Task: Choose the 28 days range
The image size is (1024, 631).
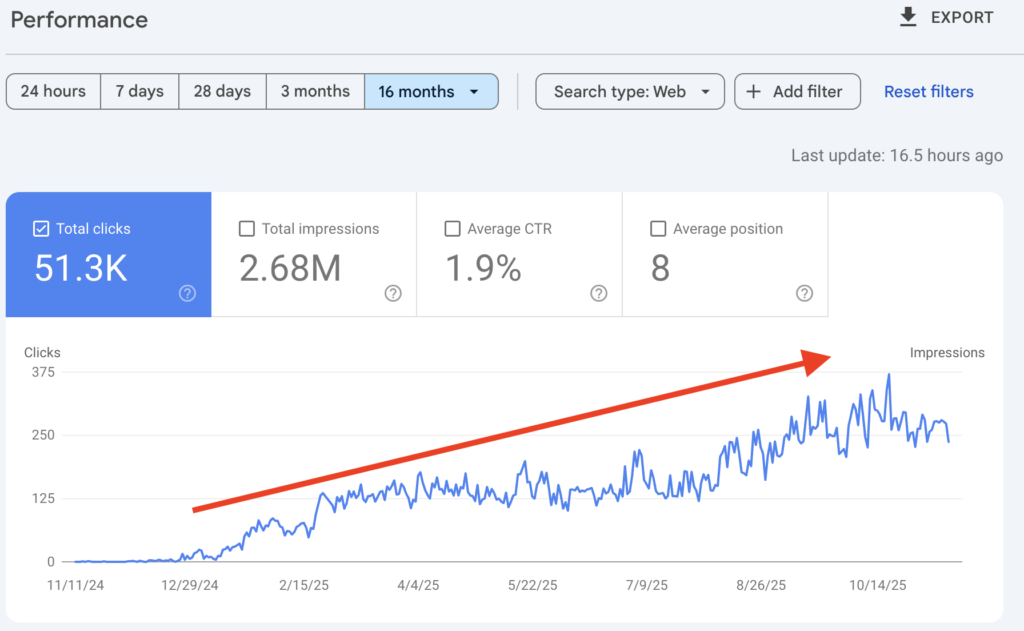Action: [222, 91]
